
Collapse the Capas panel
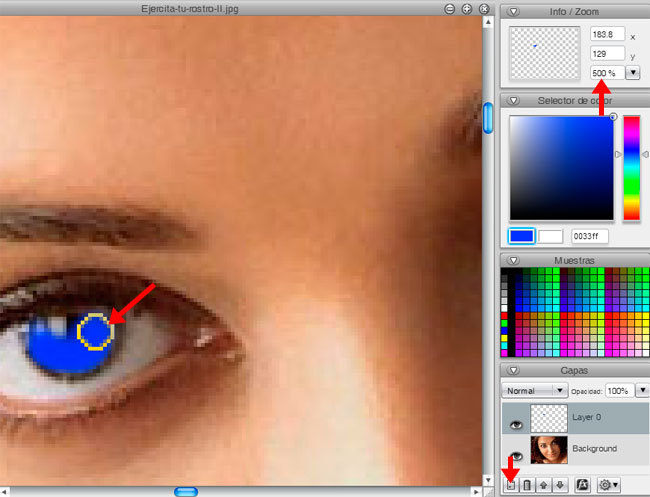(x=513, y=370)
